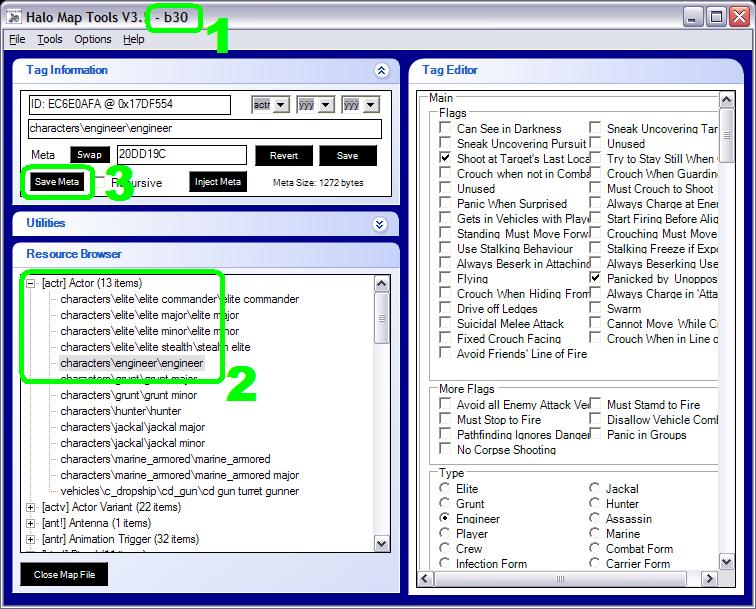
Task: Uncheck Panicked by Unopposable flag
Action: [x=595, y=278]
